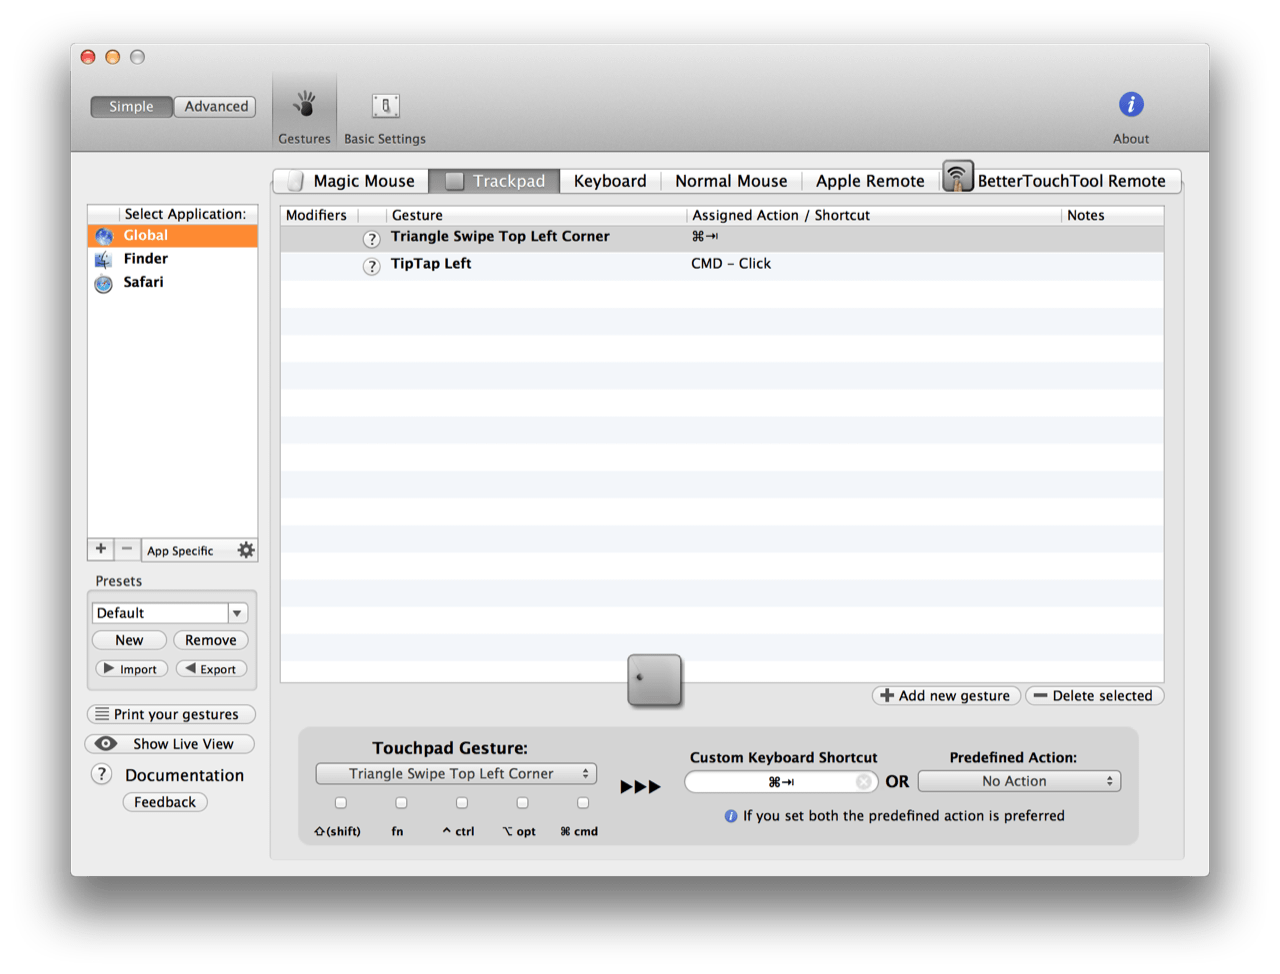Click the BetterTouchTool Remote wifi icon

(958, 177)
